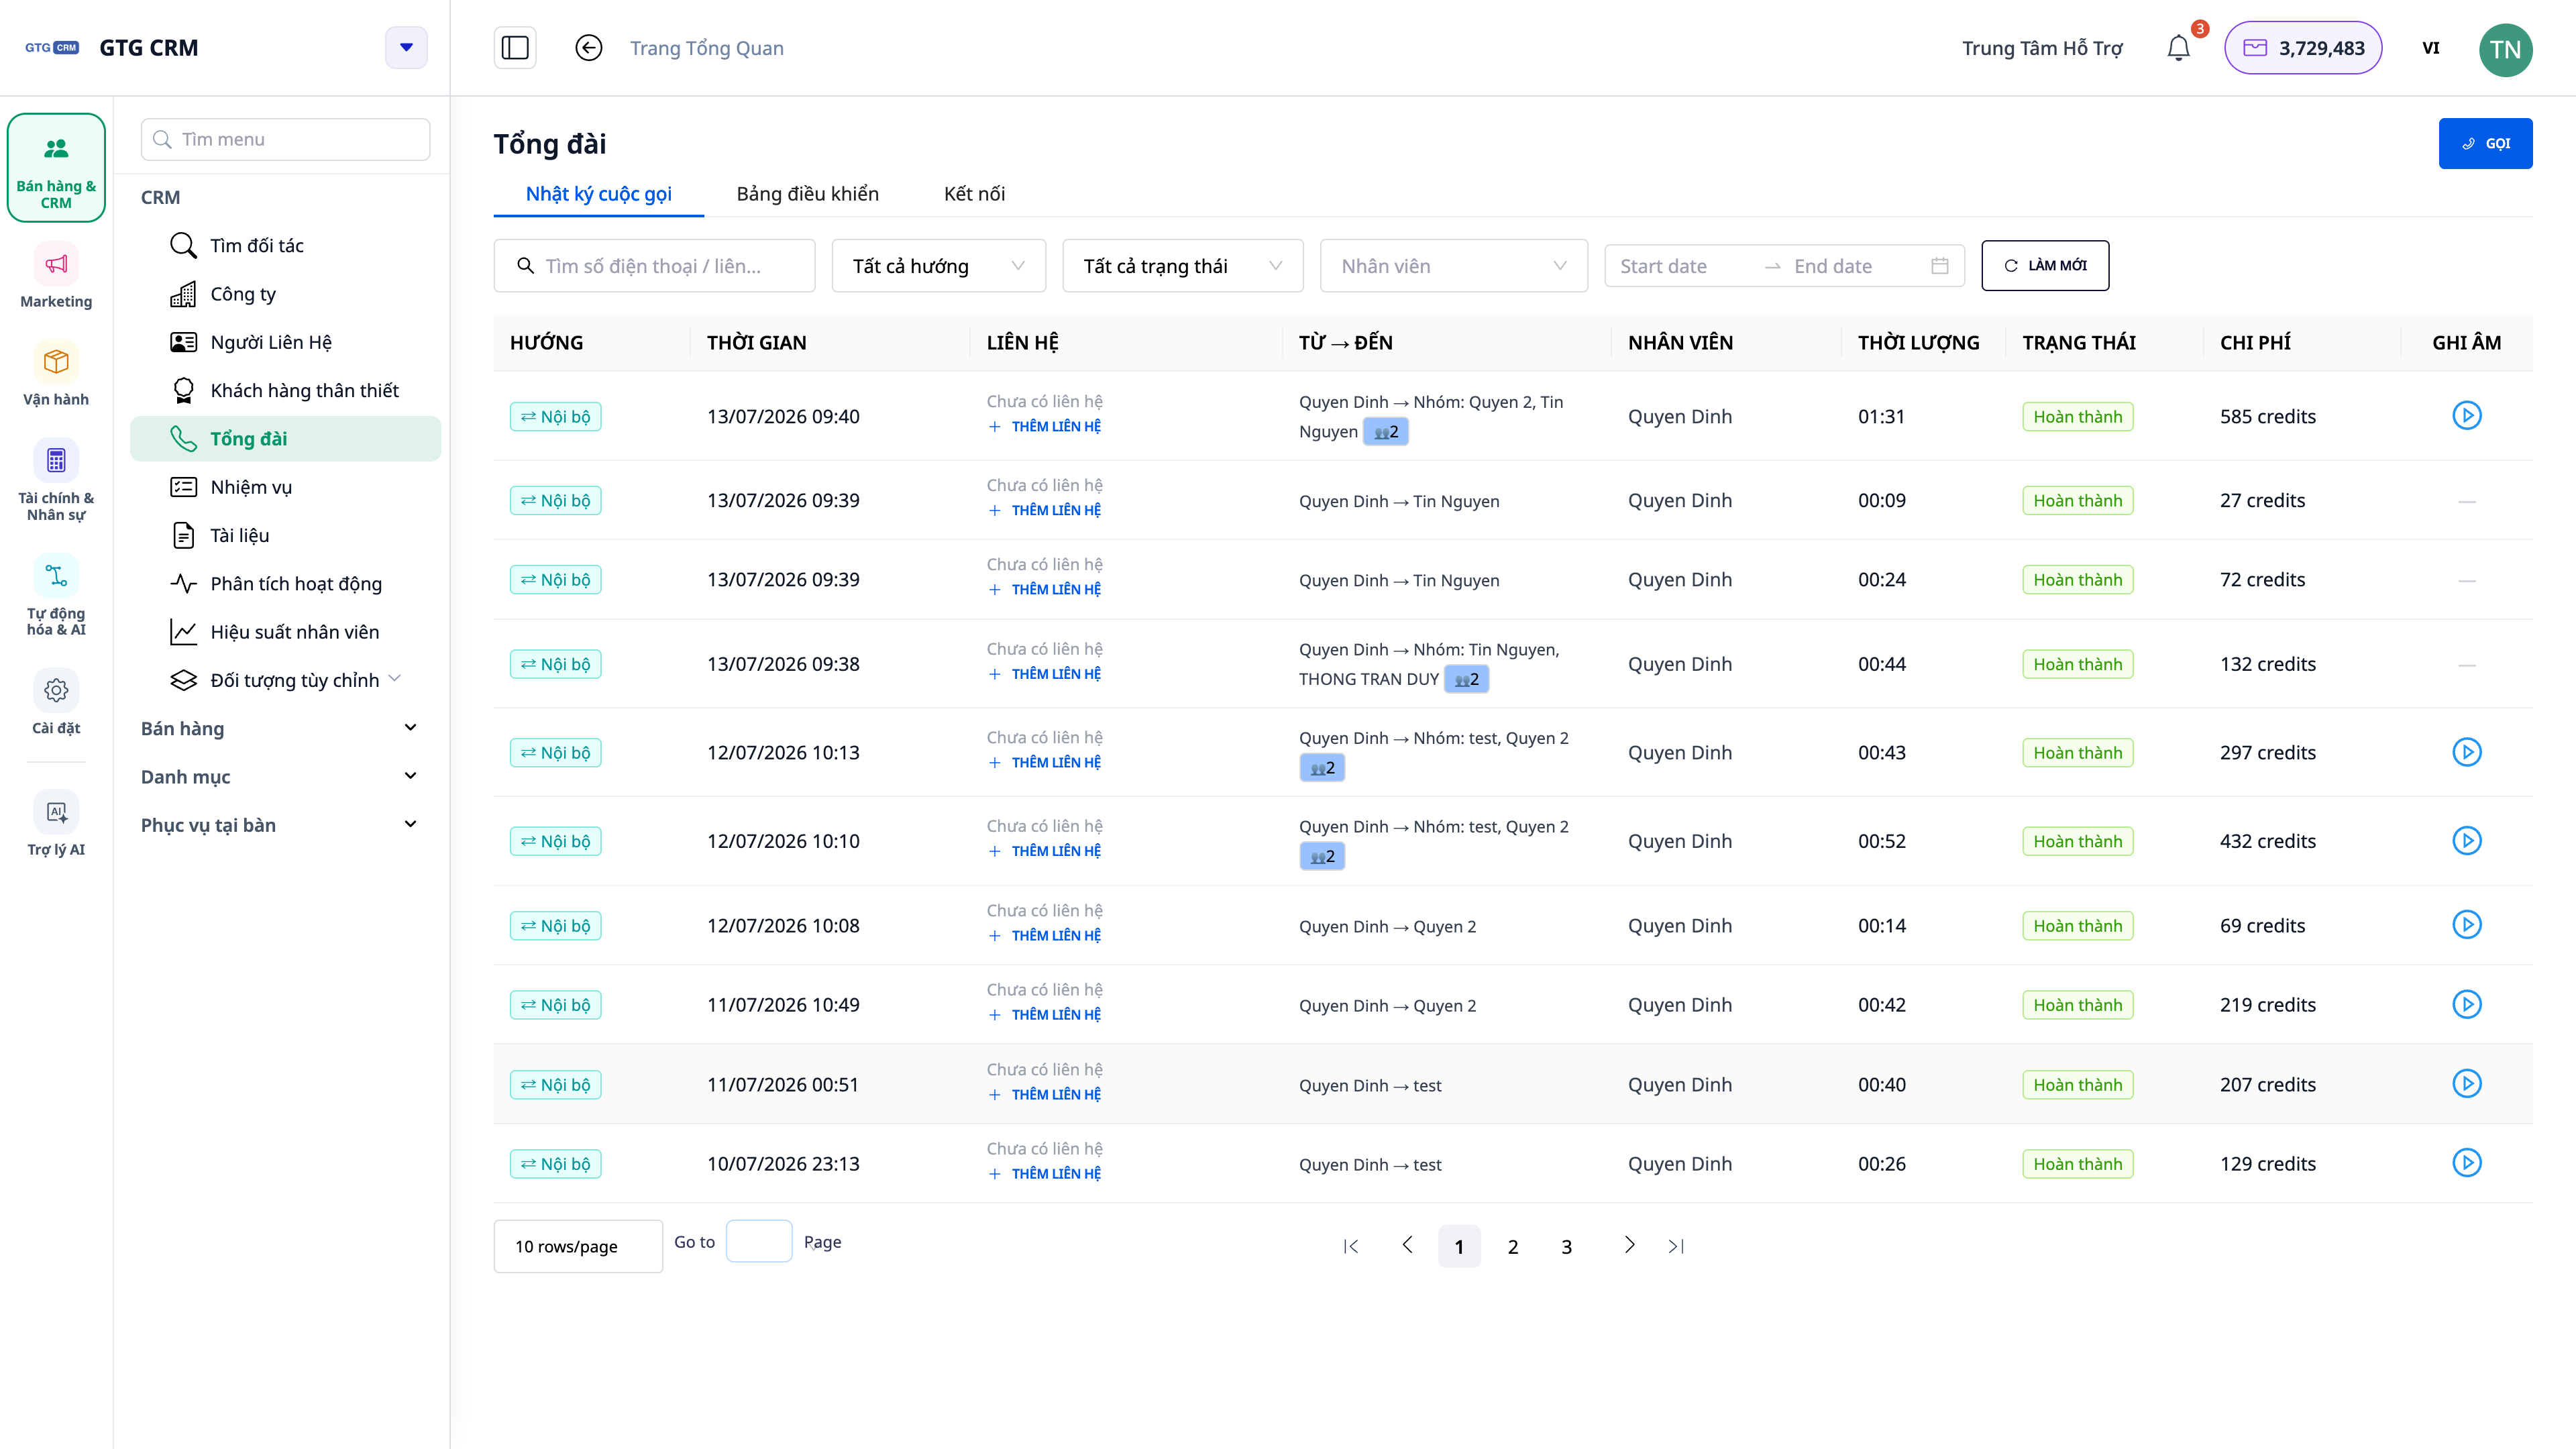Click THÊM LIÊN HỆ for 13/07/2026 09:40
Image resolution: width=2576 pixels, height=1449 pixels.
[x=1045, y=427]
